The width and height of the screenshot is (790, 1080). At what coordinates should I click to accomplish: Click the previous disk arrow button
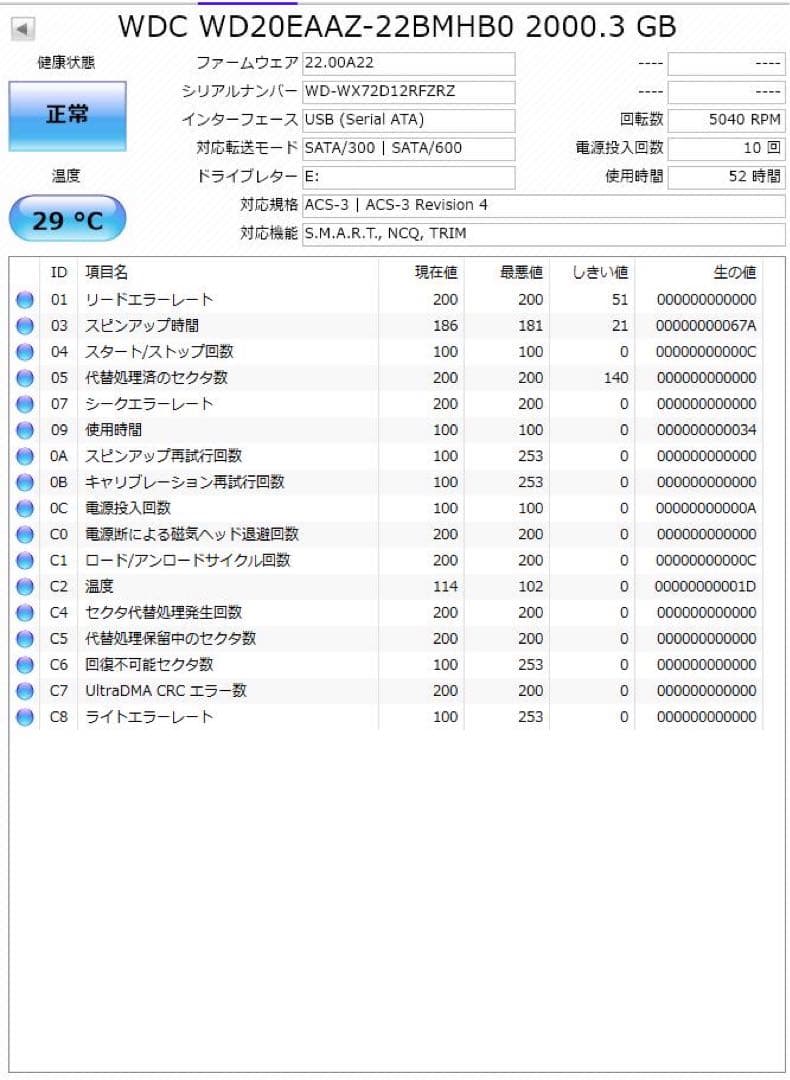23,29
